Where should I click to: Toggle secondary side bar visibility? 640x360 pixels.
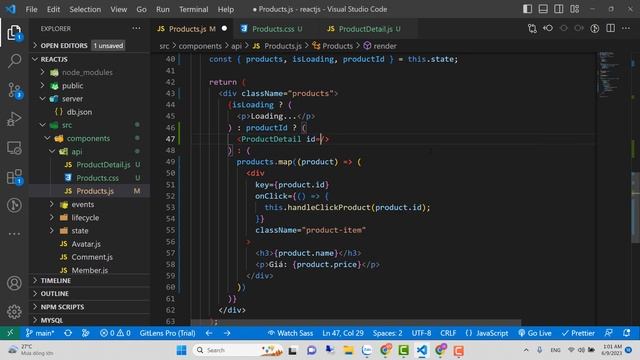(559, 9)
